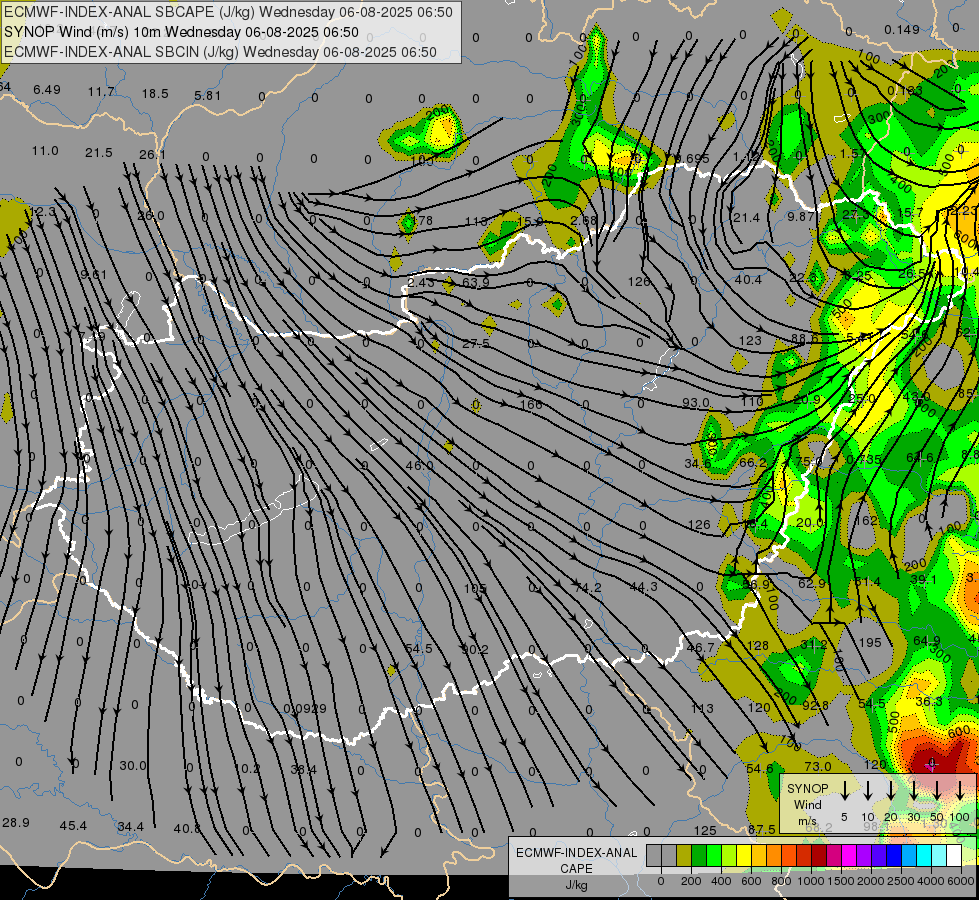This screenshot has height=900, width=979.
Task: Click the 10 m/s wind arrow in SYNOP legend
Action: click(x=868, y=790)
